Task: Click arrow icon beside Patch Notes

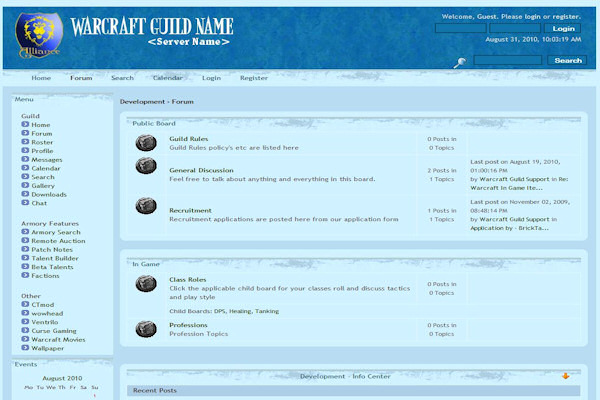Action: pyautogui.click(x=25, y=249)
